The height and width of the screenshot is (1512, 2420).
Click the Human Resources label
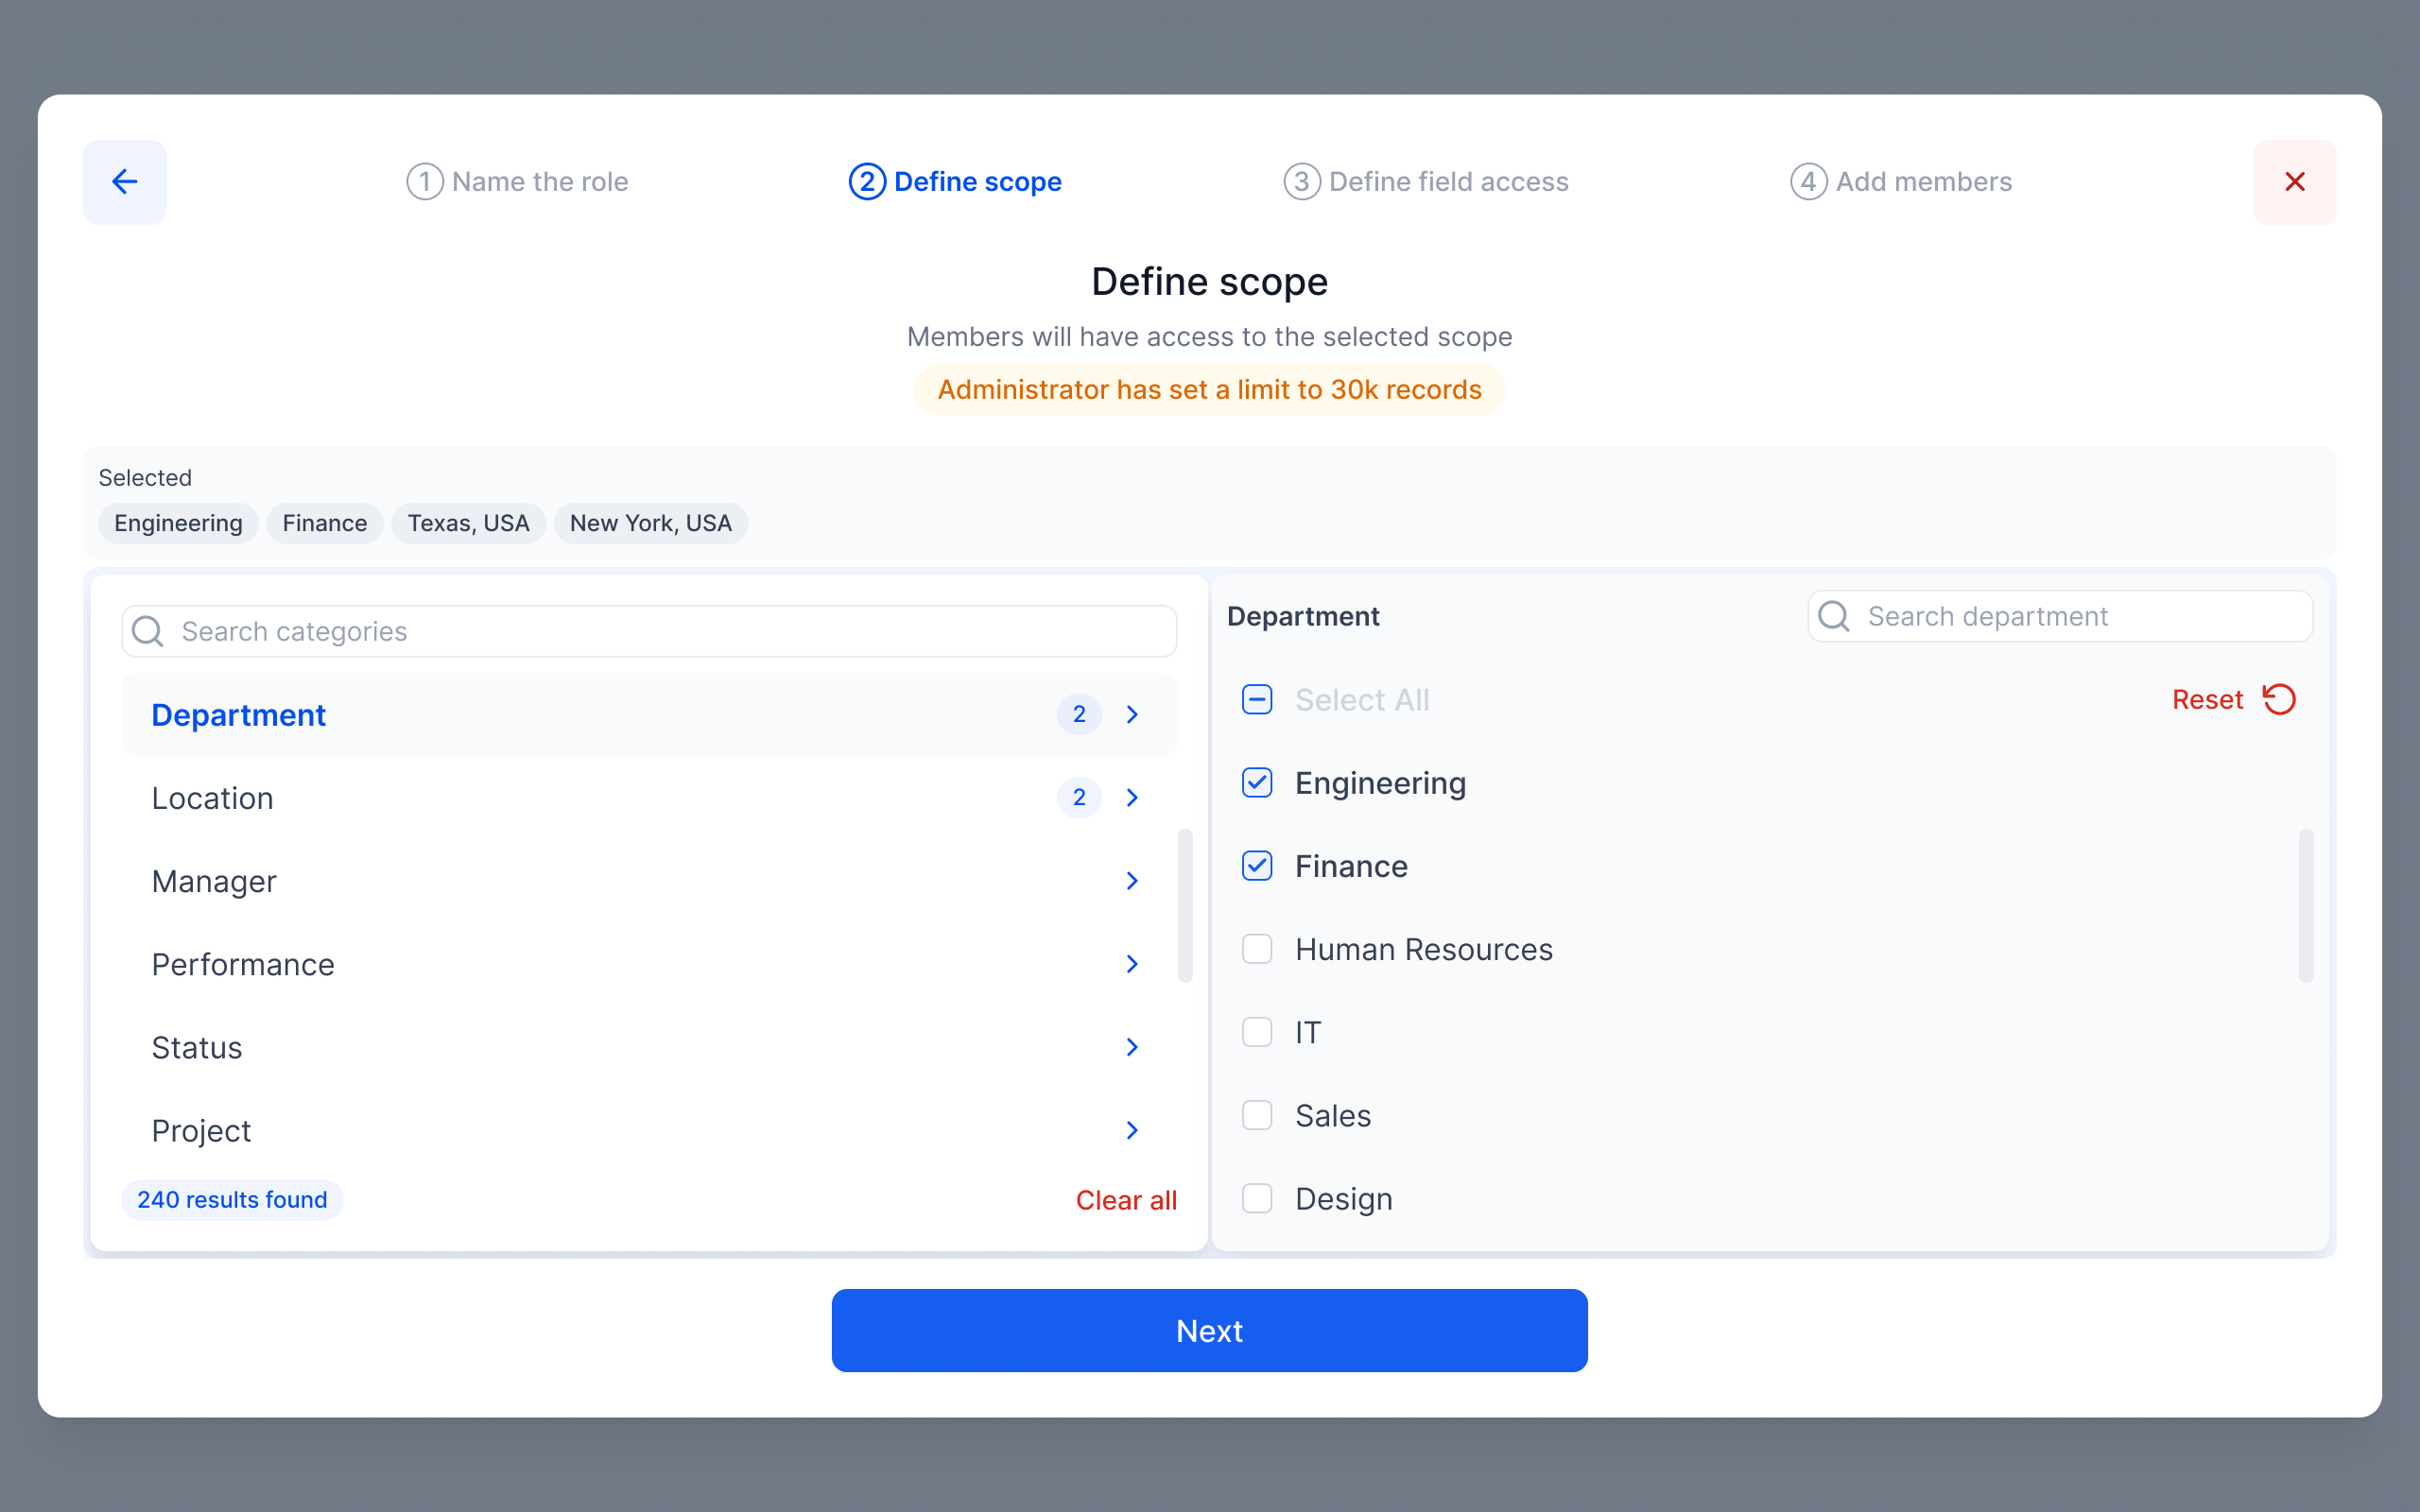point(1424,948)
